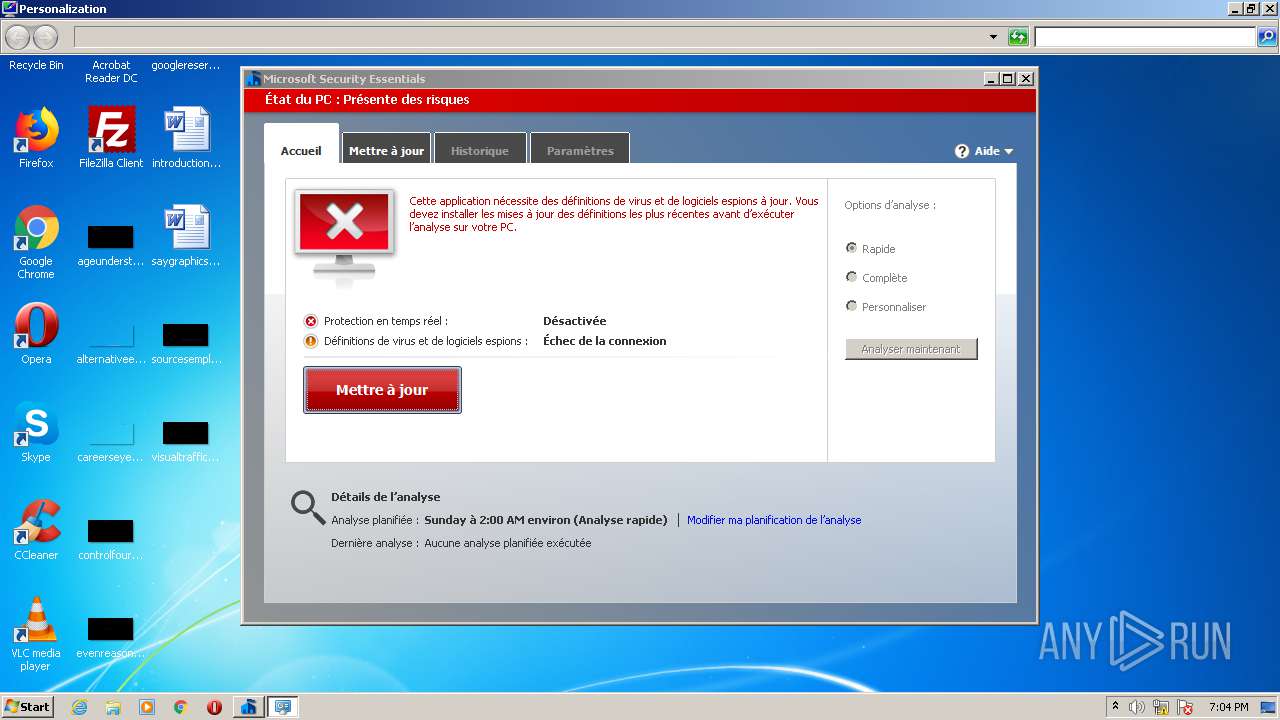Open the Opera desktop shortcut
The height and width of the screenshot is (720, 1280).
click(x=36, y=334)
